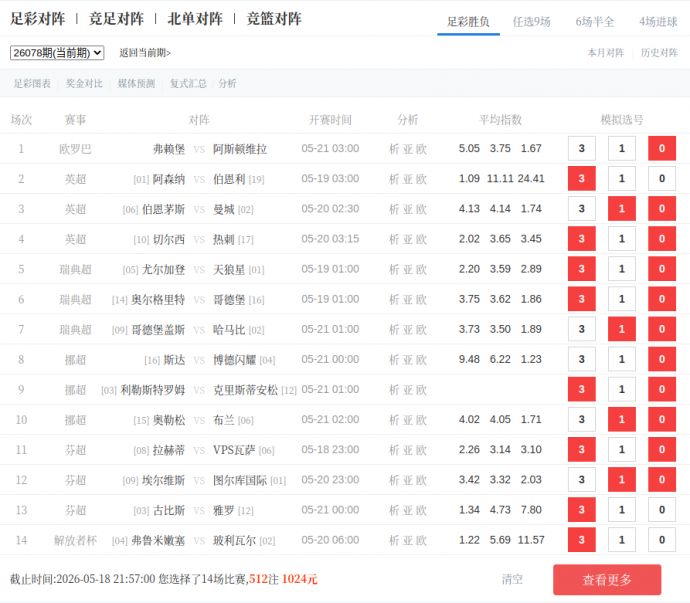690x603 pixels.
Task: Click the 返回当前期 link
Action: pos(145,53)
